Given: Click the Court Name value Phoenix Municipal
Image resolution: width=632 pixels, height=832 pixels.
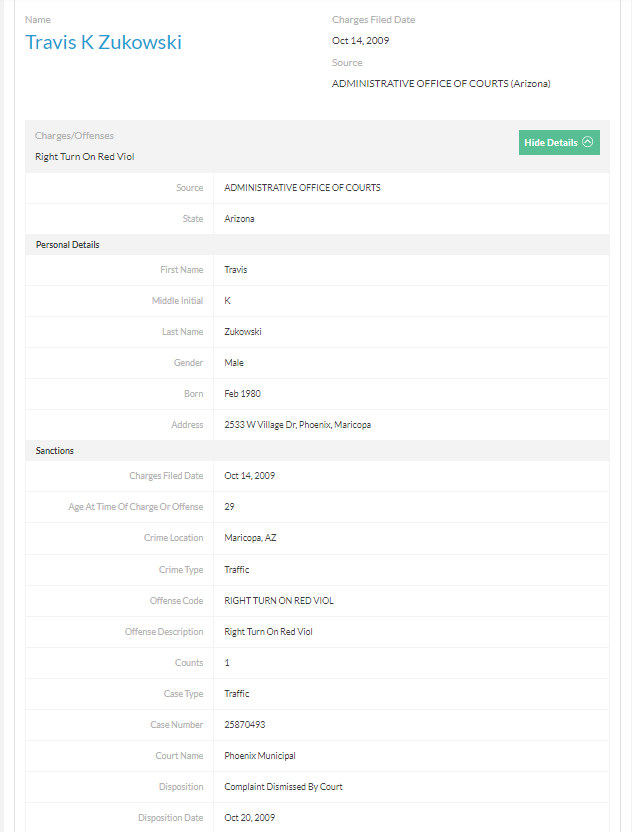Looking at the screenshot, I should 260,755.
